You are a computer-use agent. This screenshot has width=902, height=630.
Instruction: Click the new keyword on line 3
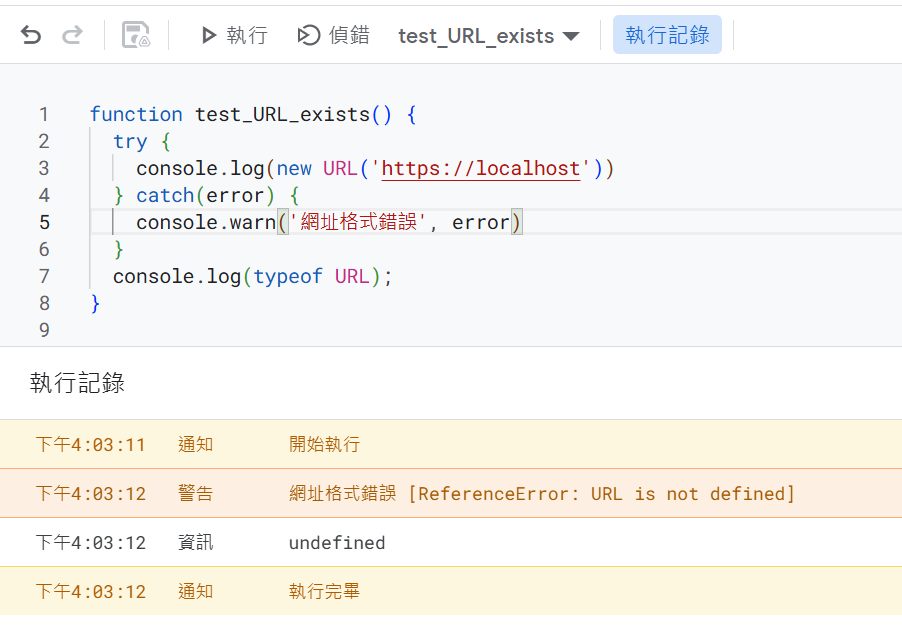[294, 169]
